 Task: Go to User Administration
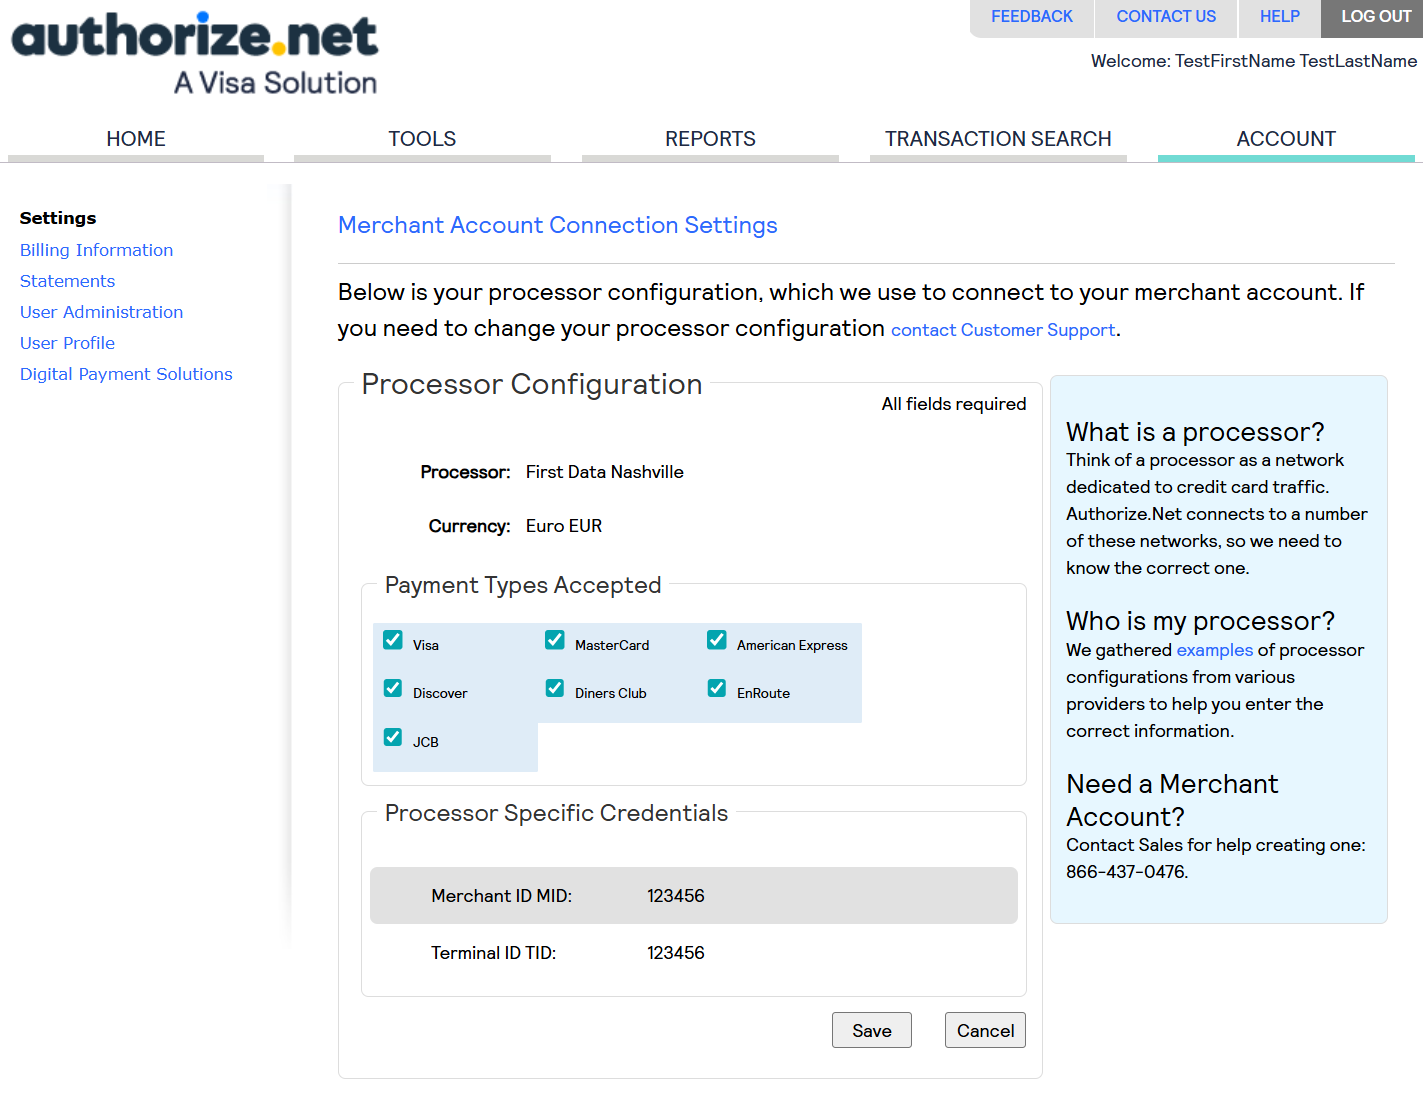(x=101, y=312)
